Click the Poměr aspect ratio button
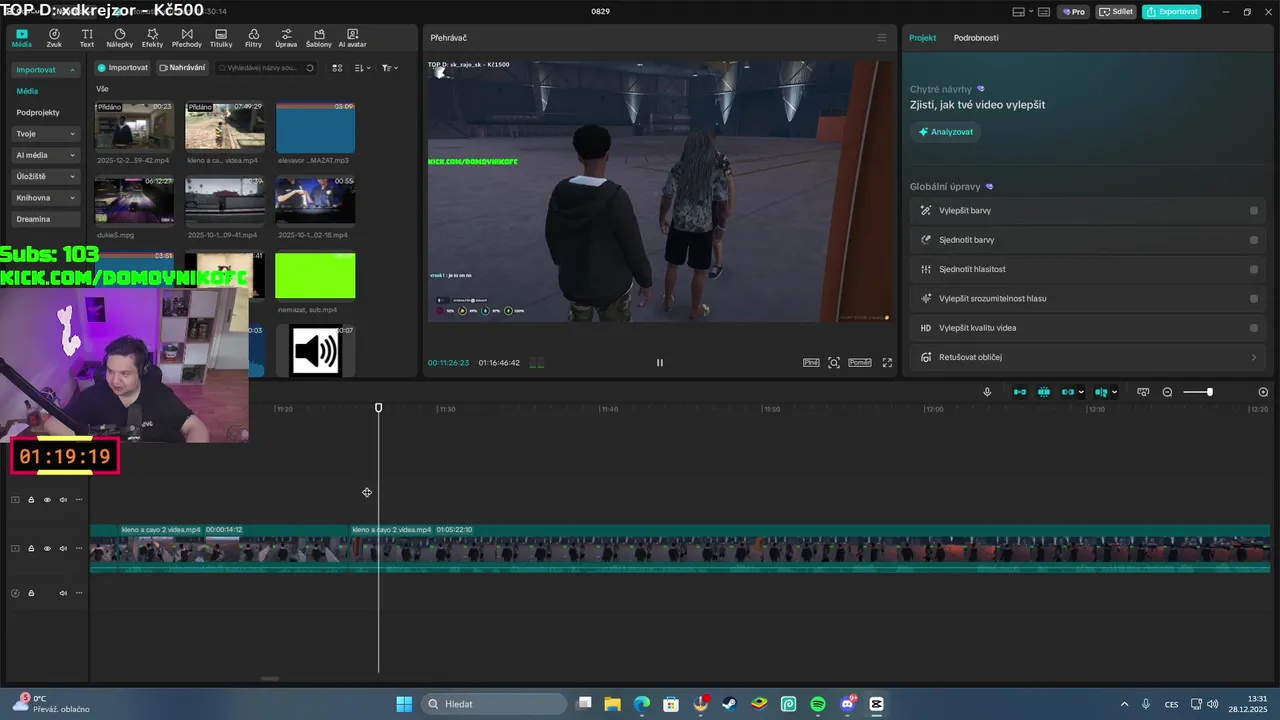The width and height of the screenshot is (1280, 720). (860, 363)
